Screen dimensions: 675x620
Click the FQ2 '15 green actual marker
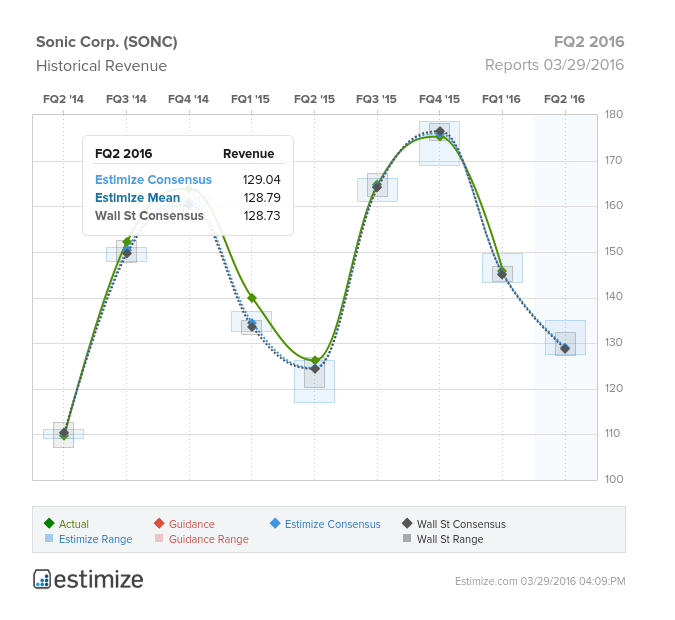[x=315, y=360]
